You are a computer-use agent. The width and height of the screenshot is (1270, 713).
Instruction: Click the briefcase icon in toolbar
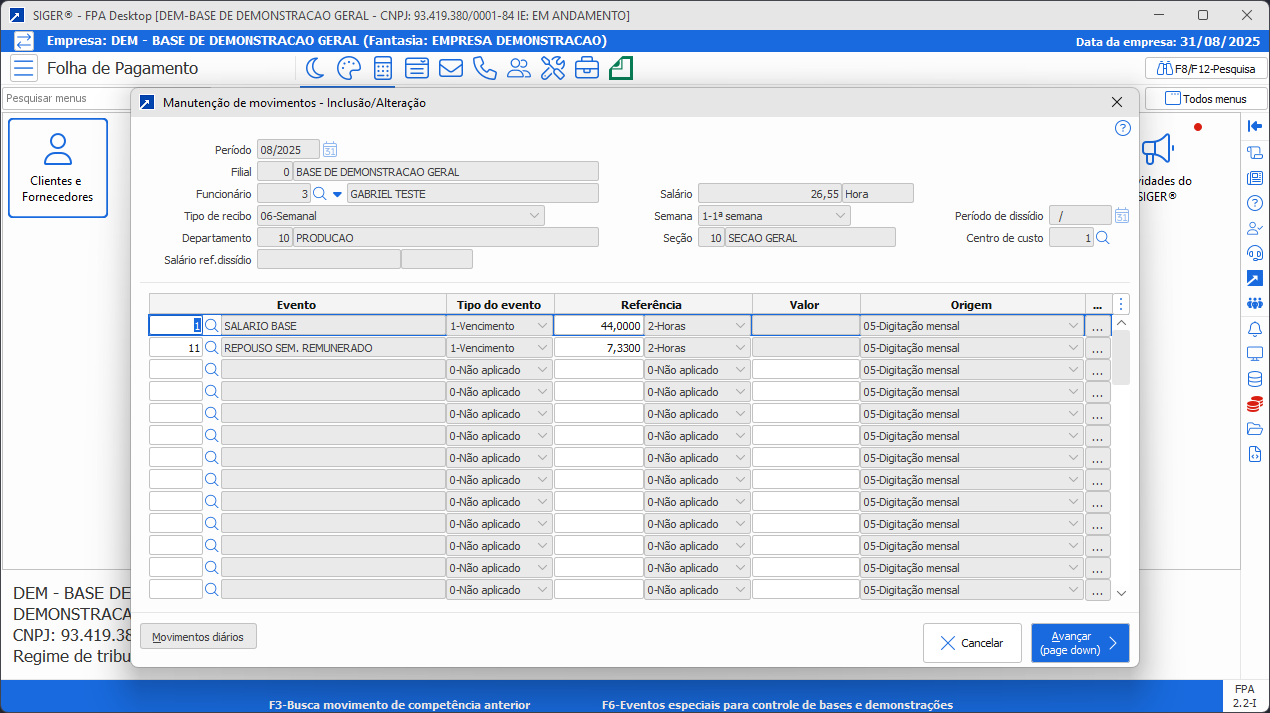[x=586, y=68]
